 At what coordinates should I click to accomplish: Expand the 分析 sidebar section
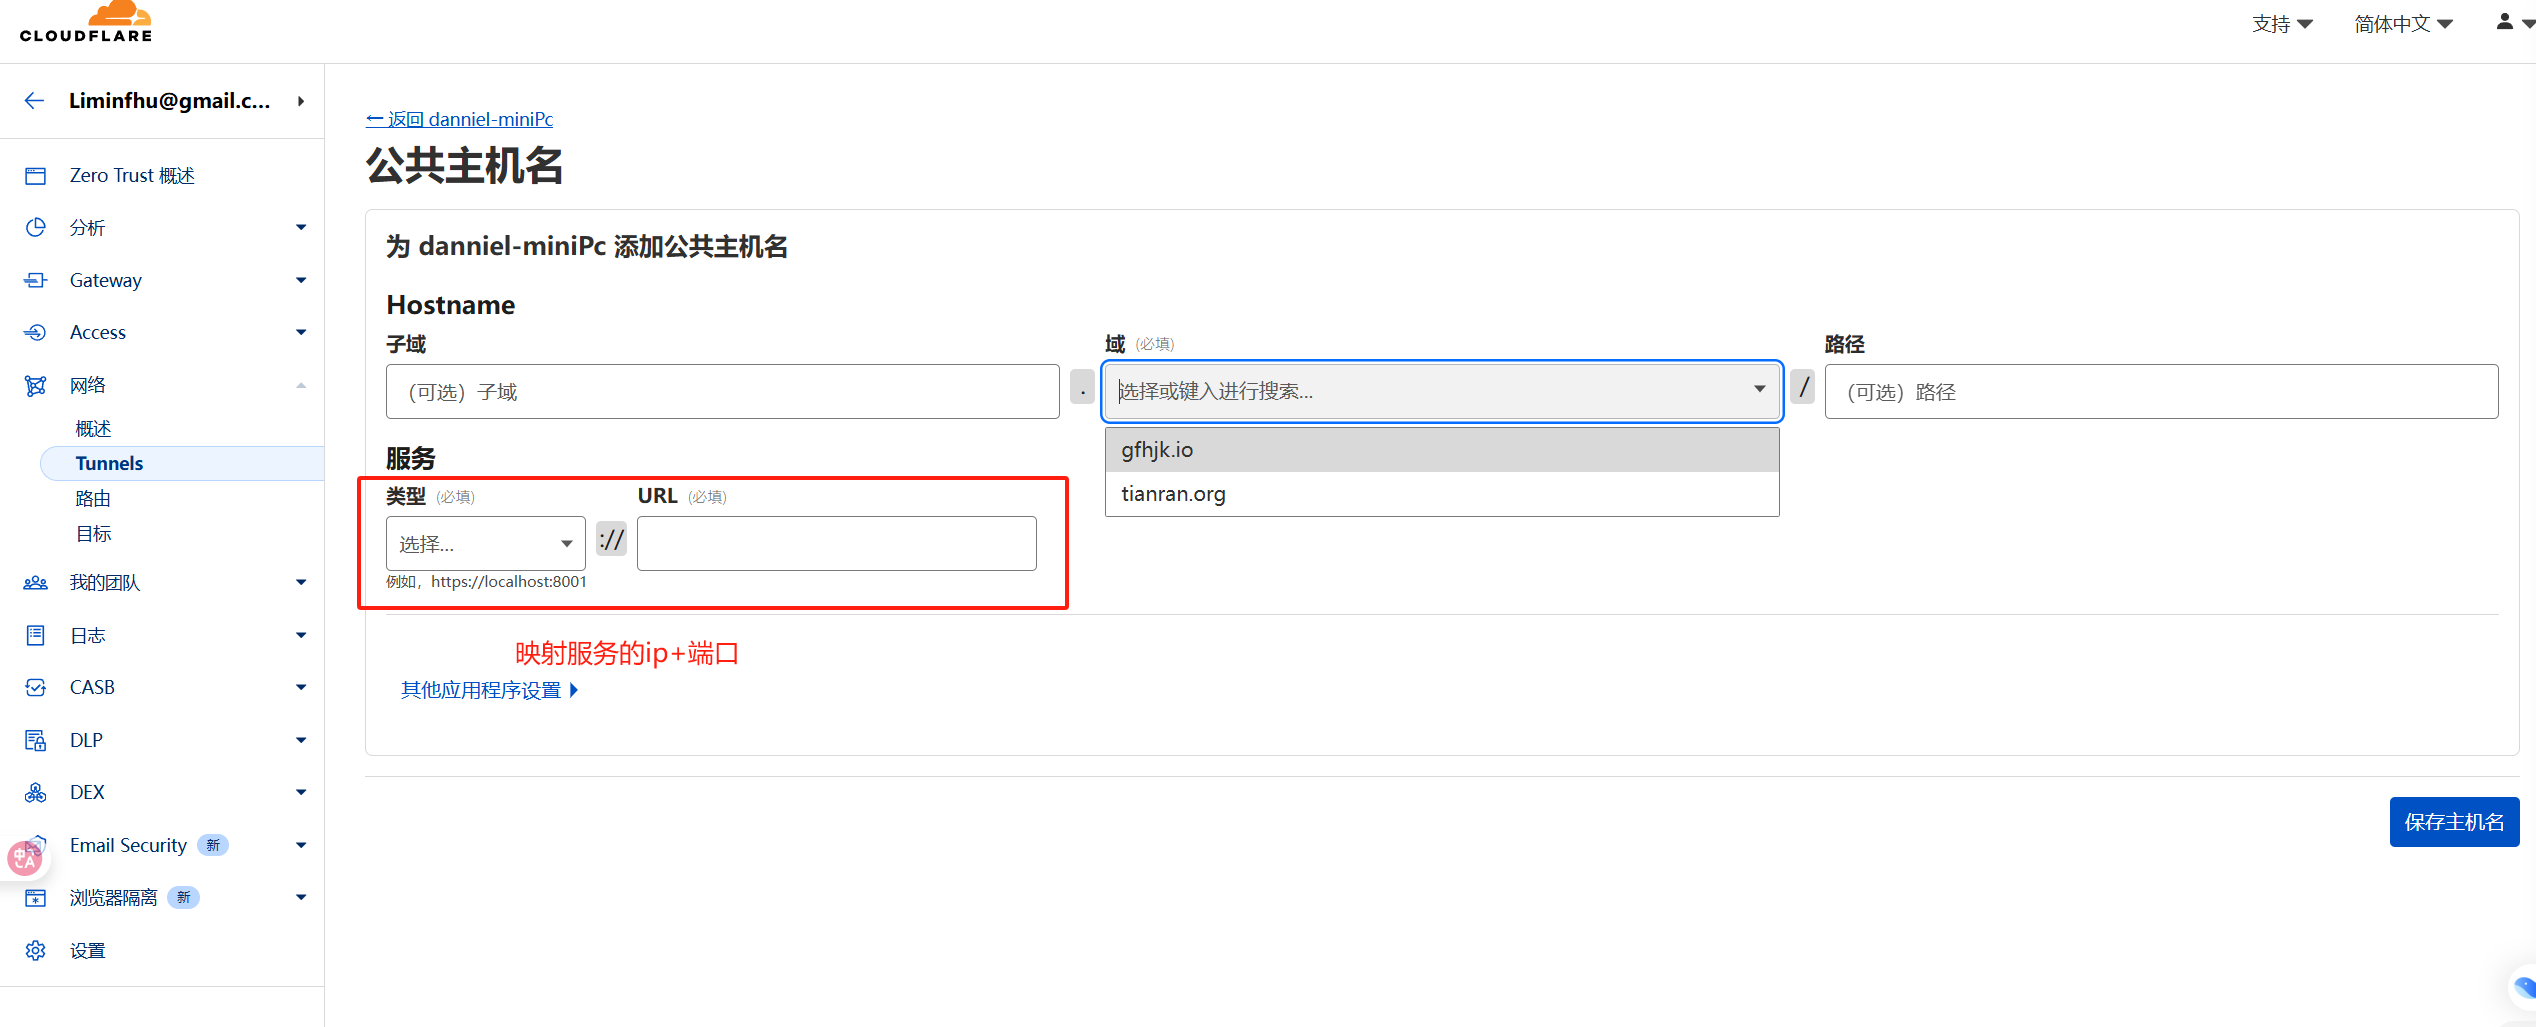pyautogui.click(x=301, y=227)
